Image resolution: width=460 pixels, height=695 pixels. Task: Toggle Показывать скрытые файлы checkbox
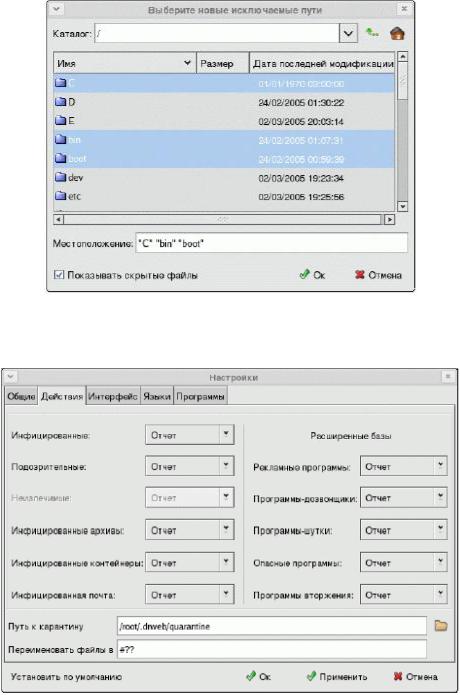[58, 275]
